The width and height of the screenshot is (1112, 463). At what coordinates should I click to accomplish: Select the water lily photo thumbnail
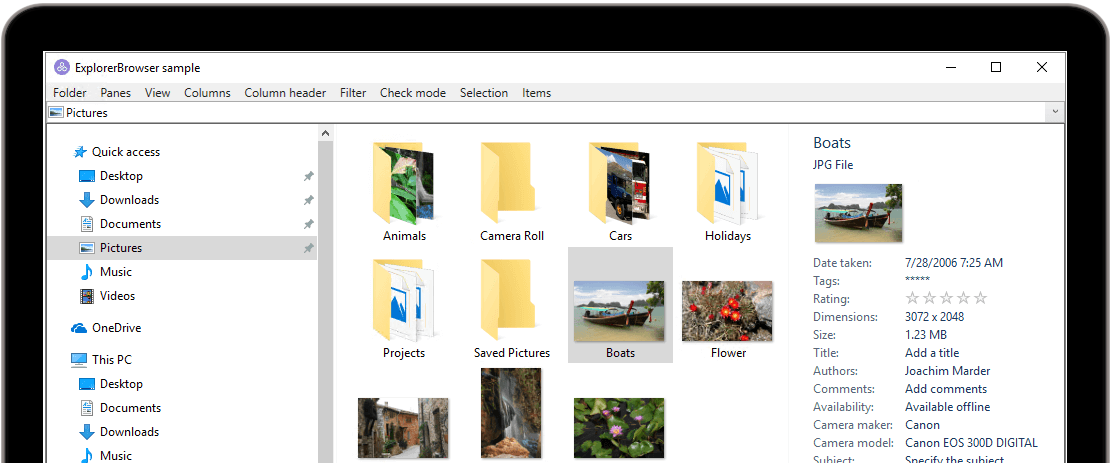click(619, 428)
